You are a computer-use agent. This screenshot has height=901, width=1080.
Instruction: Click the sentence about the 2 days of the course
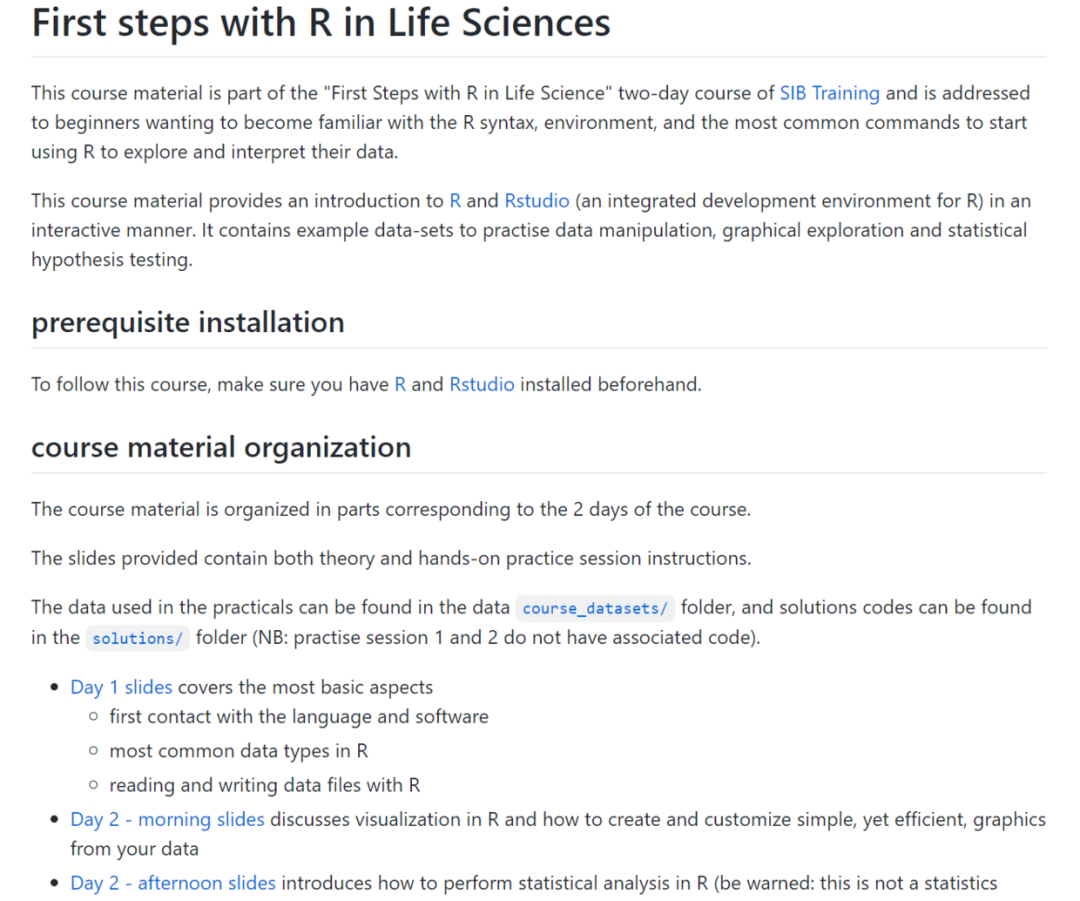point(390,509)
